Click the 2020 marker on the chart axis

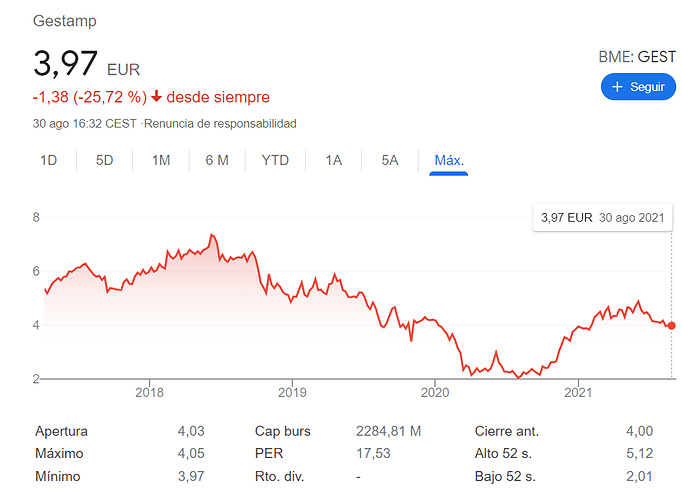pos(435,392)
